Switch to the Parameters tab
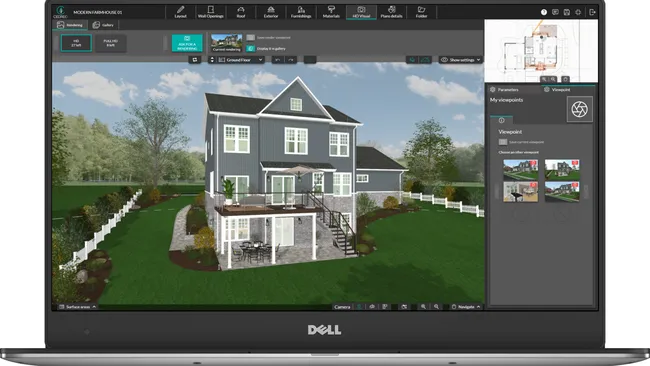650x366 pixels. click(x=504, y=90)
